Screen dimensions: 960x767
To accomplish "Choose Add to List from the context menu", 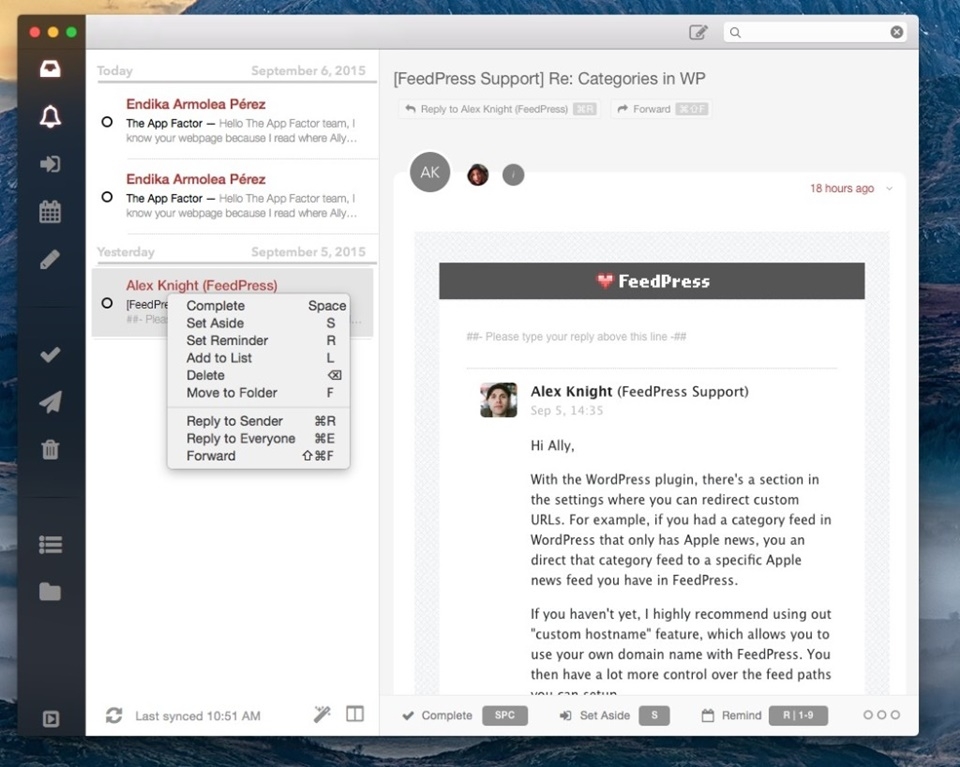I will [x=258, y=357].
